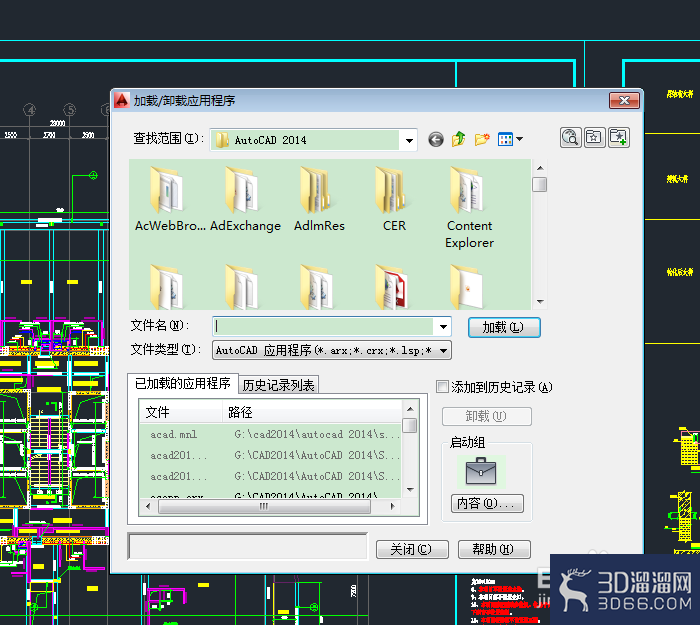Click the 帮助(H) help button
Viewport: 700px width, 625px height.
[494, 549]
